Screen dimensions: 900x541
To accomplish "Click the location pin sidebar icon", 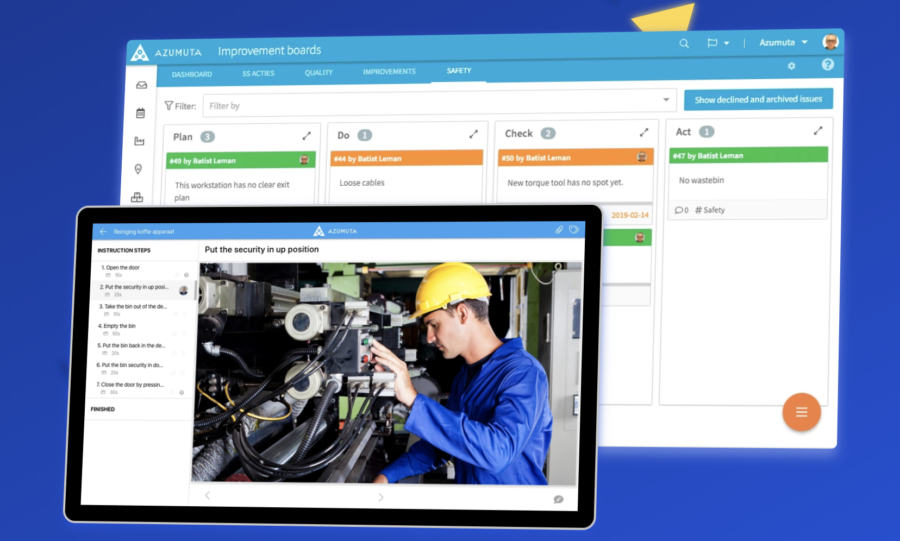I will pyautogui.click(x=138, y=169).
